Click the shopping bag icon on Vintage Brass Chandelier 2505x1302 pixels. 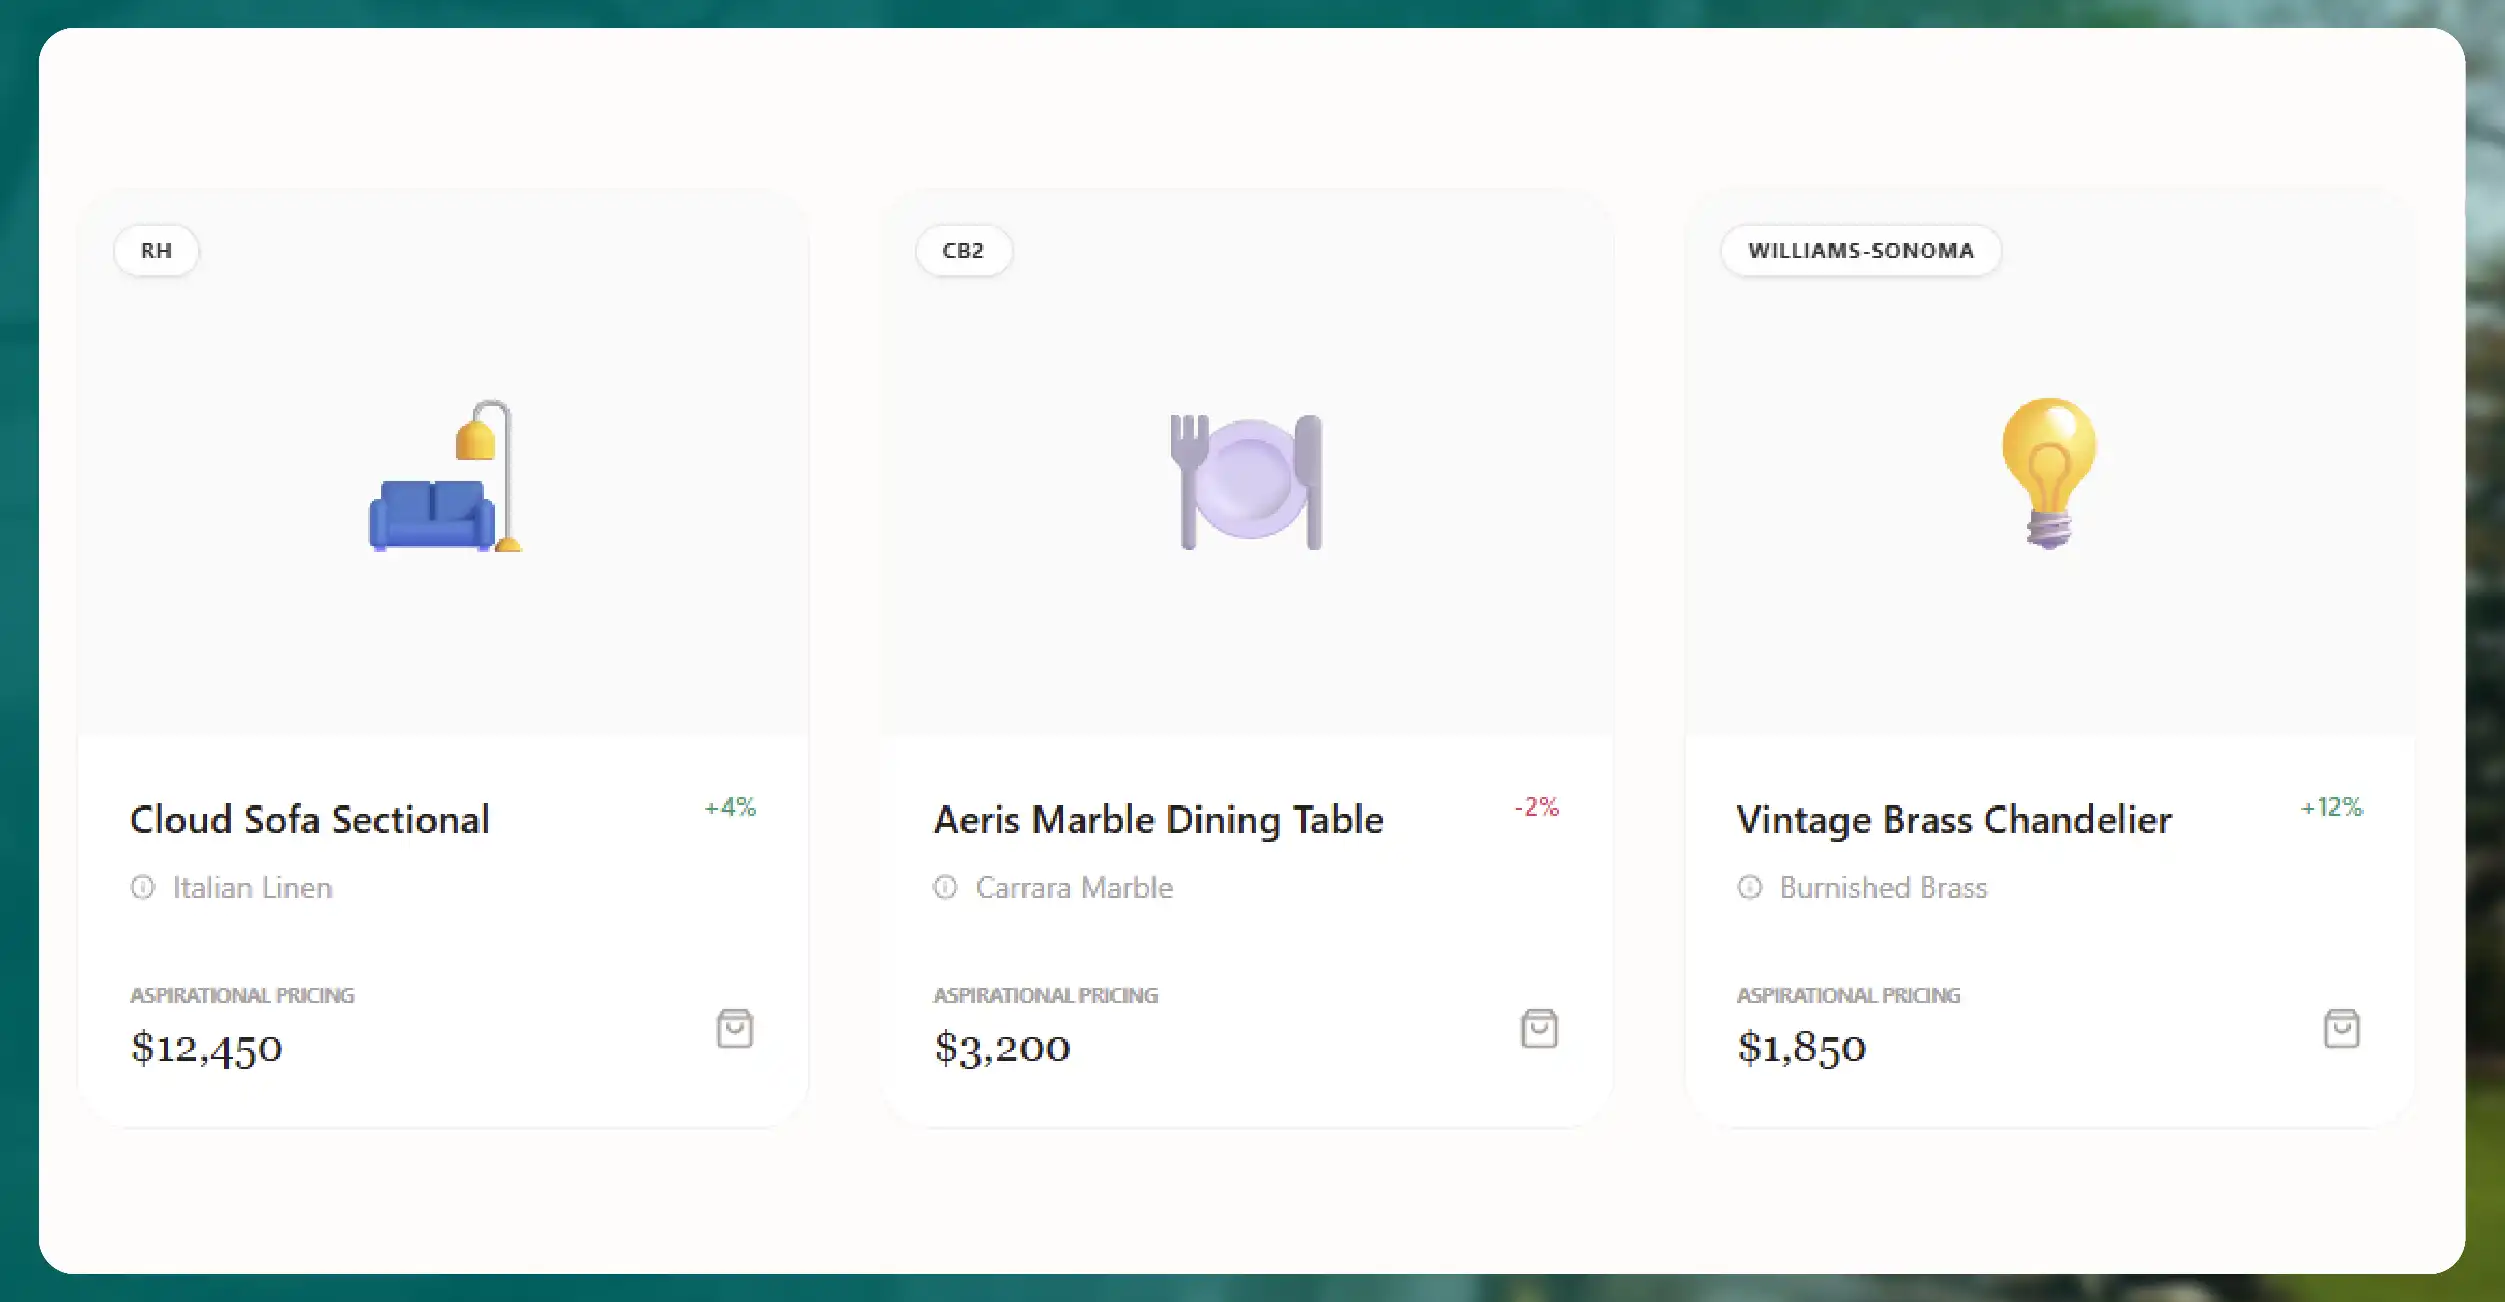2343,1029
